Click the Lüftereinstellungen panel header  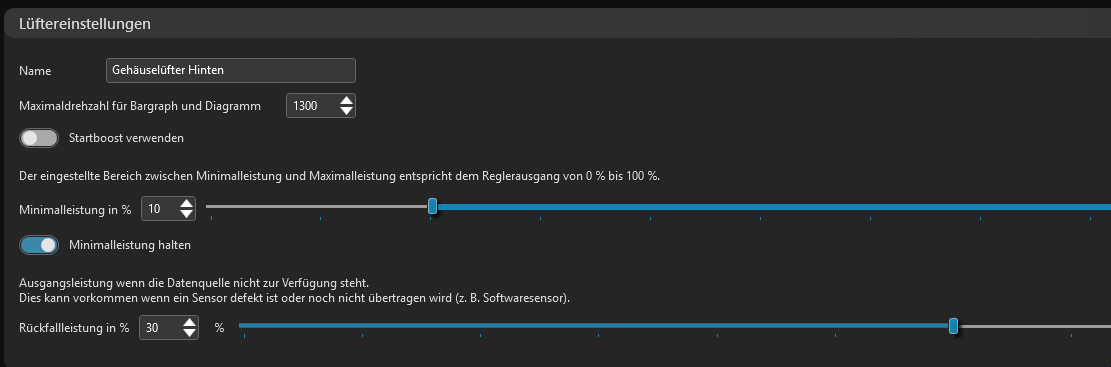click(558, 23)
